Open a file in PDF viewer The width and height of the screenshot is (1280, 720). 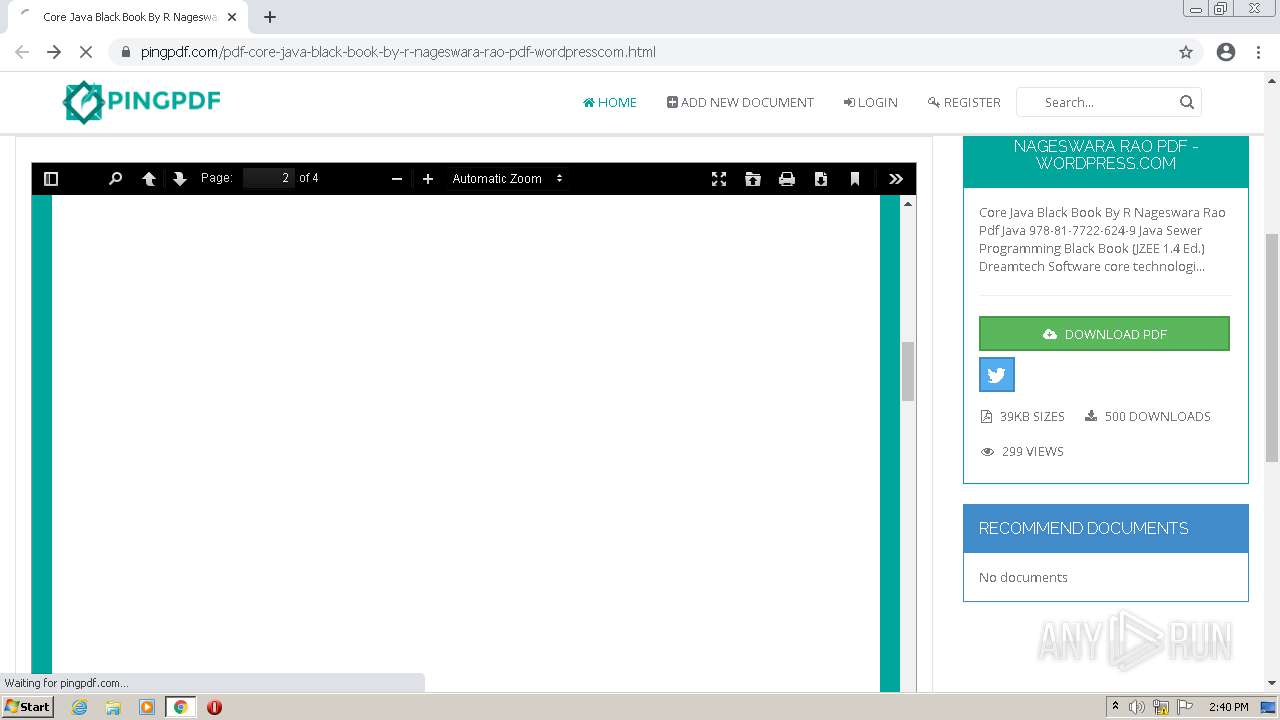[x=753, y=179]
